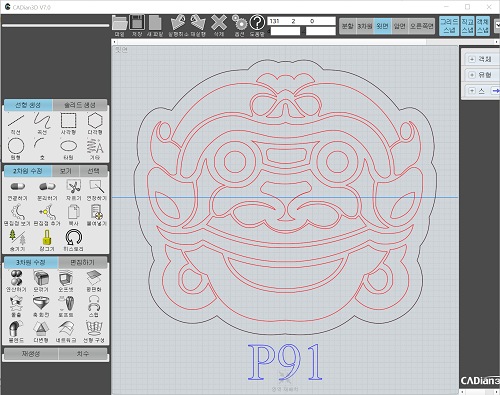500x395 pixels.
Task: Toggle the grid snap (그리드 스냅) button
Action: [x=449, y=26]
